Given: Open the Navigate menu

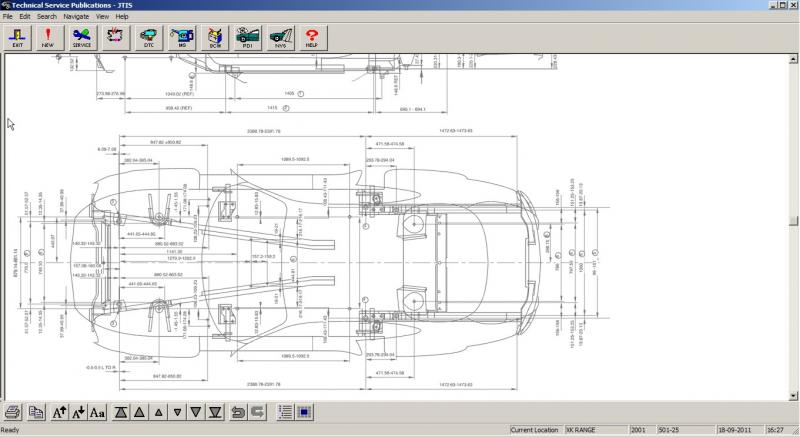Looking at the screenshot, I should coord(76,16).
